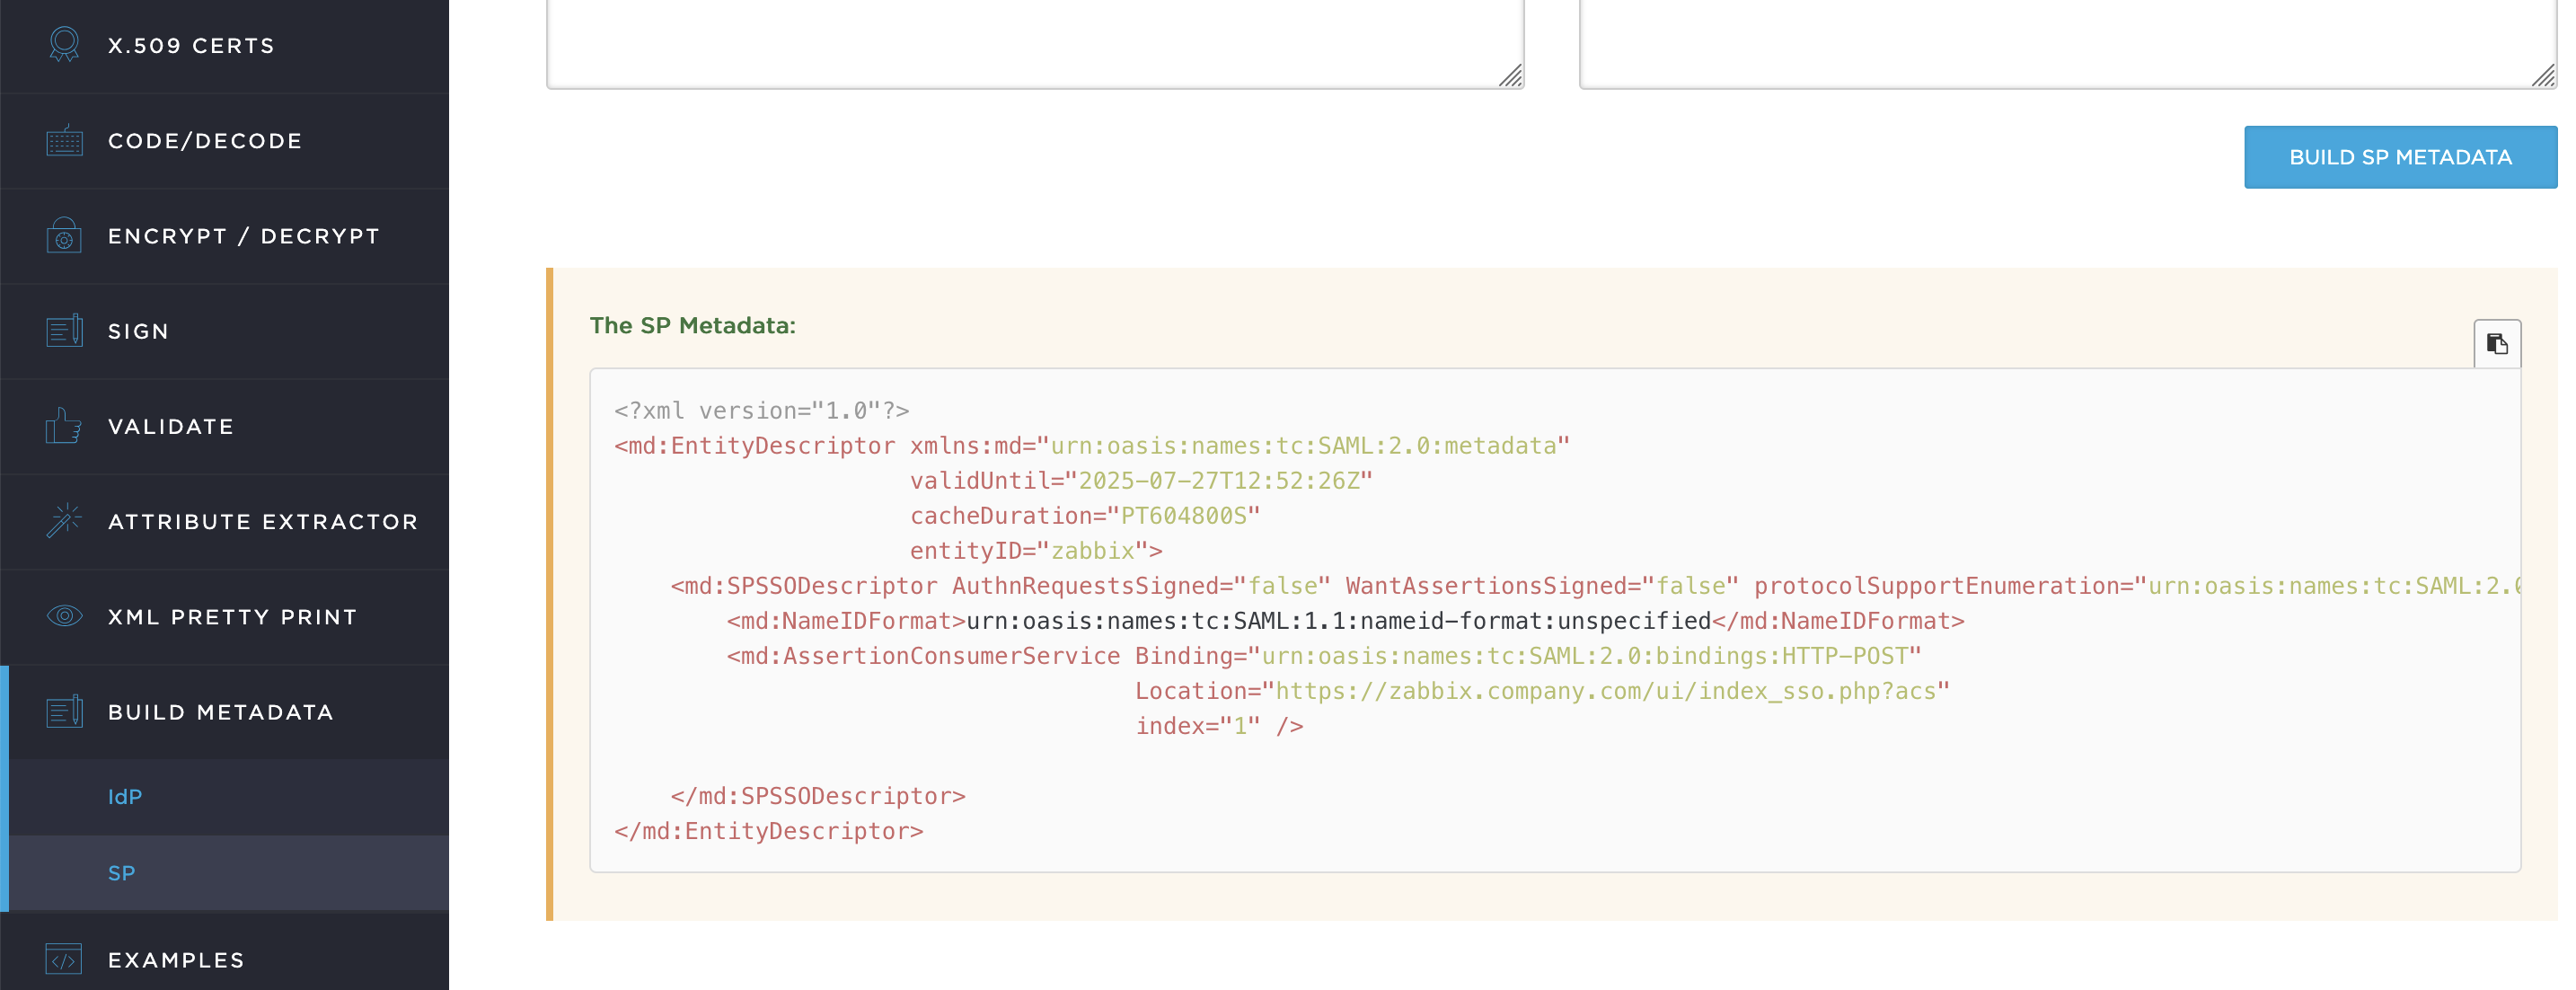Click the generated SP metadata code block
This screenshot has width=2576, height=990.
(x=1555, y=620)
